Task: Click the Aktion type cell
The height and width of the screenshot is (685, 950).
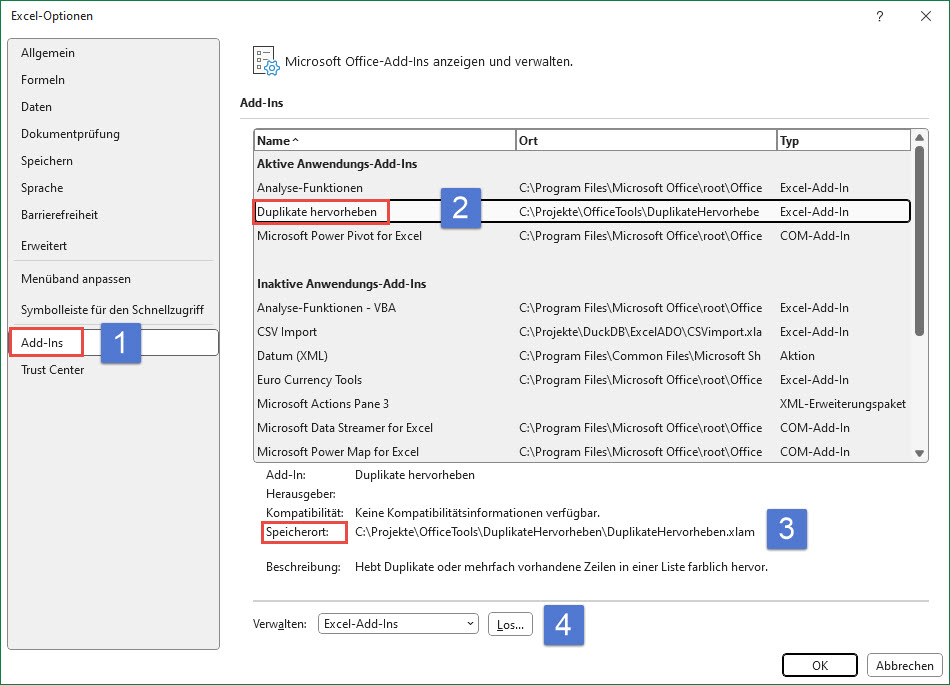Action: 797,356
